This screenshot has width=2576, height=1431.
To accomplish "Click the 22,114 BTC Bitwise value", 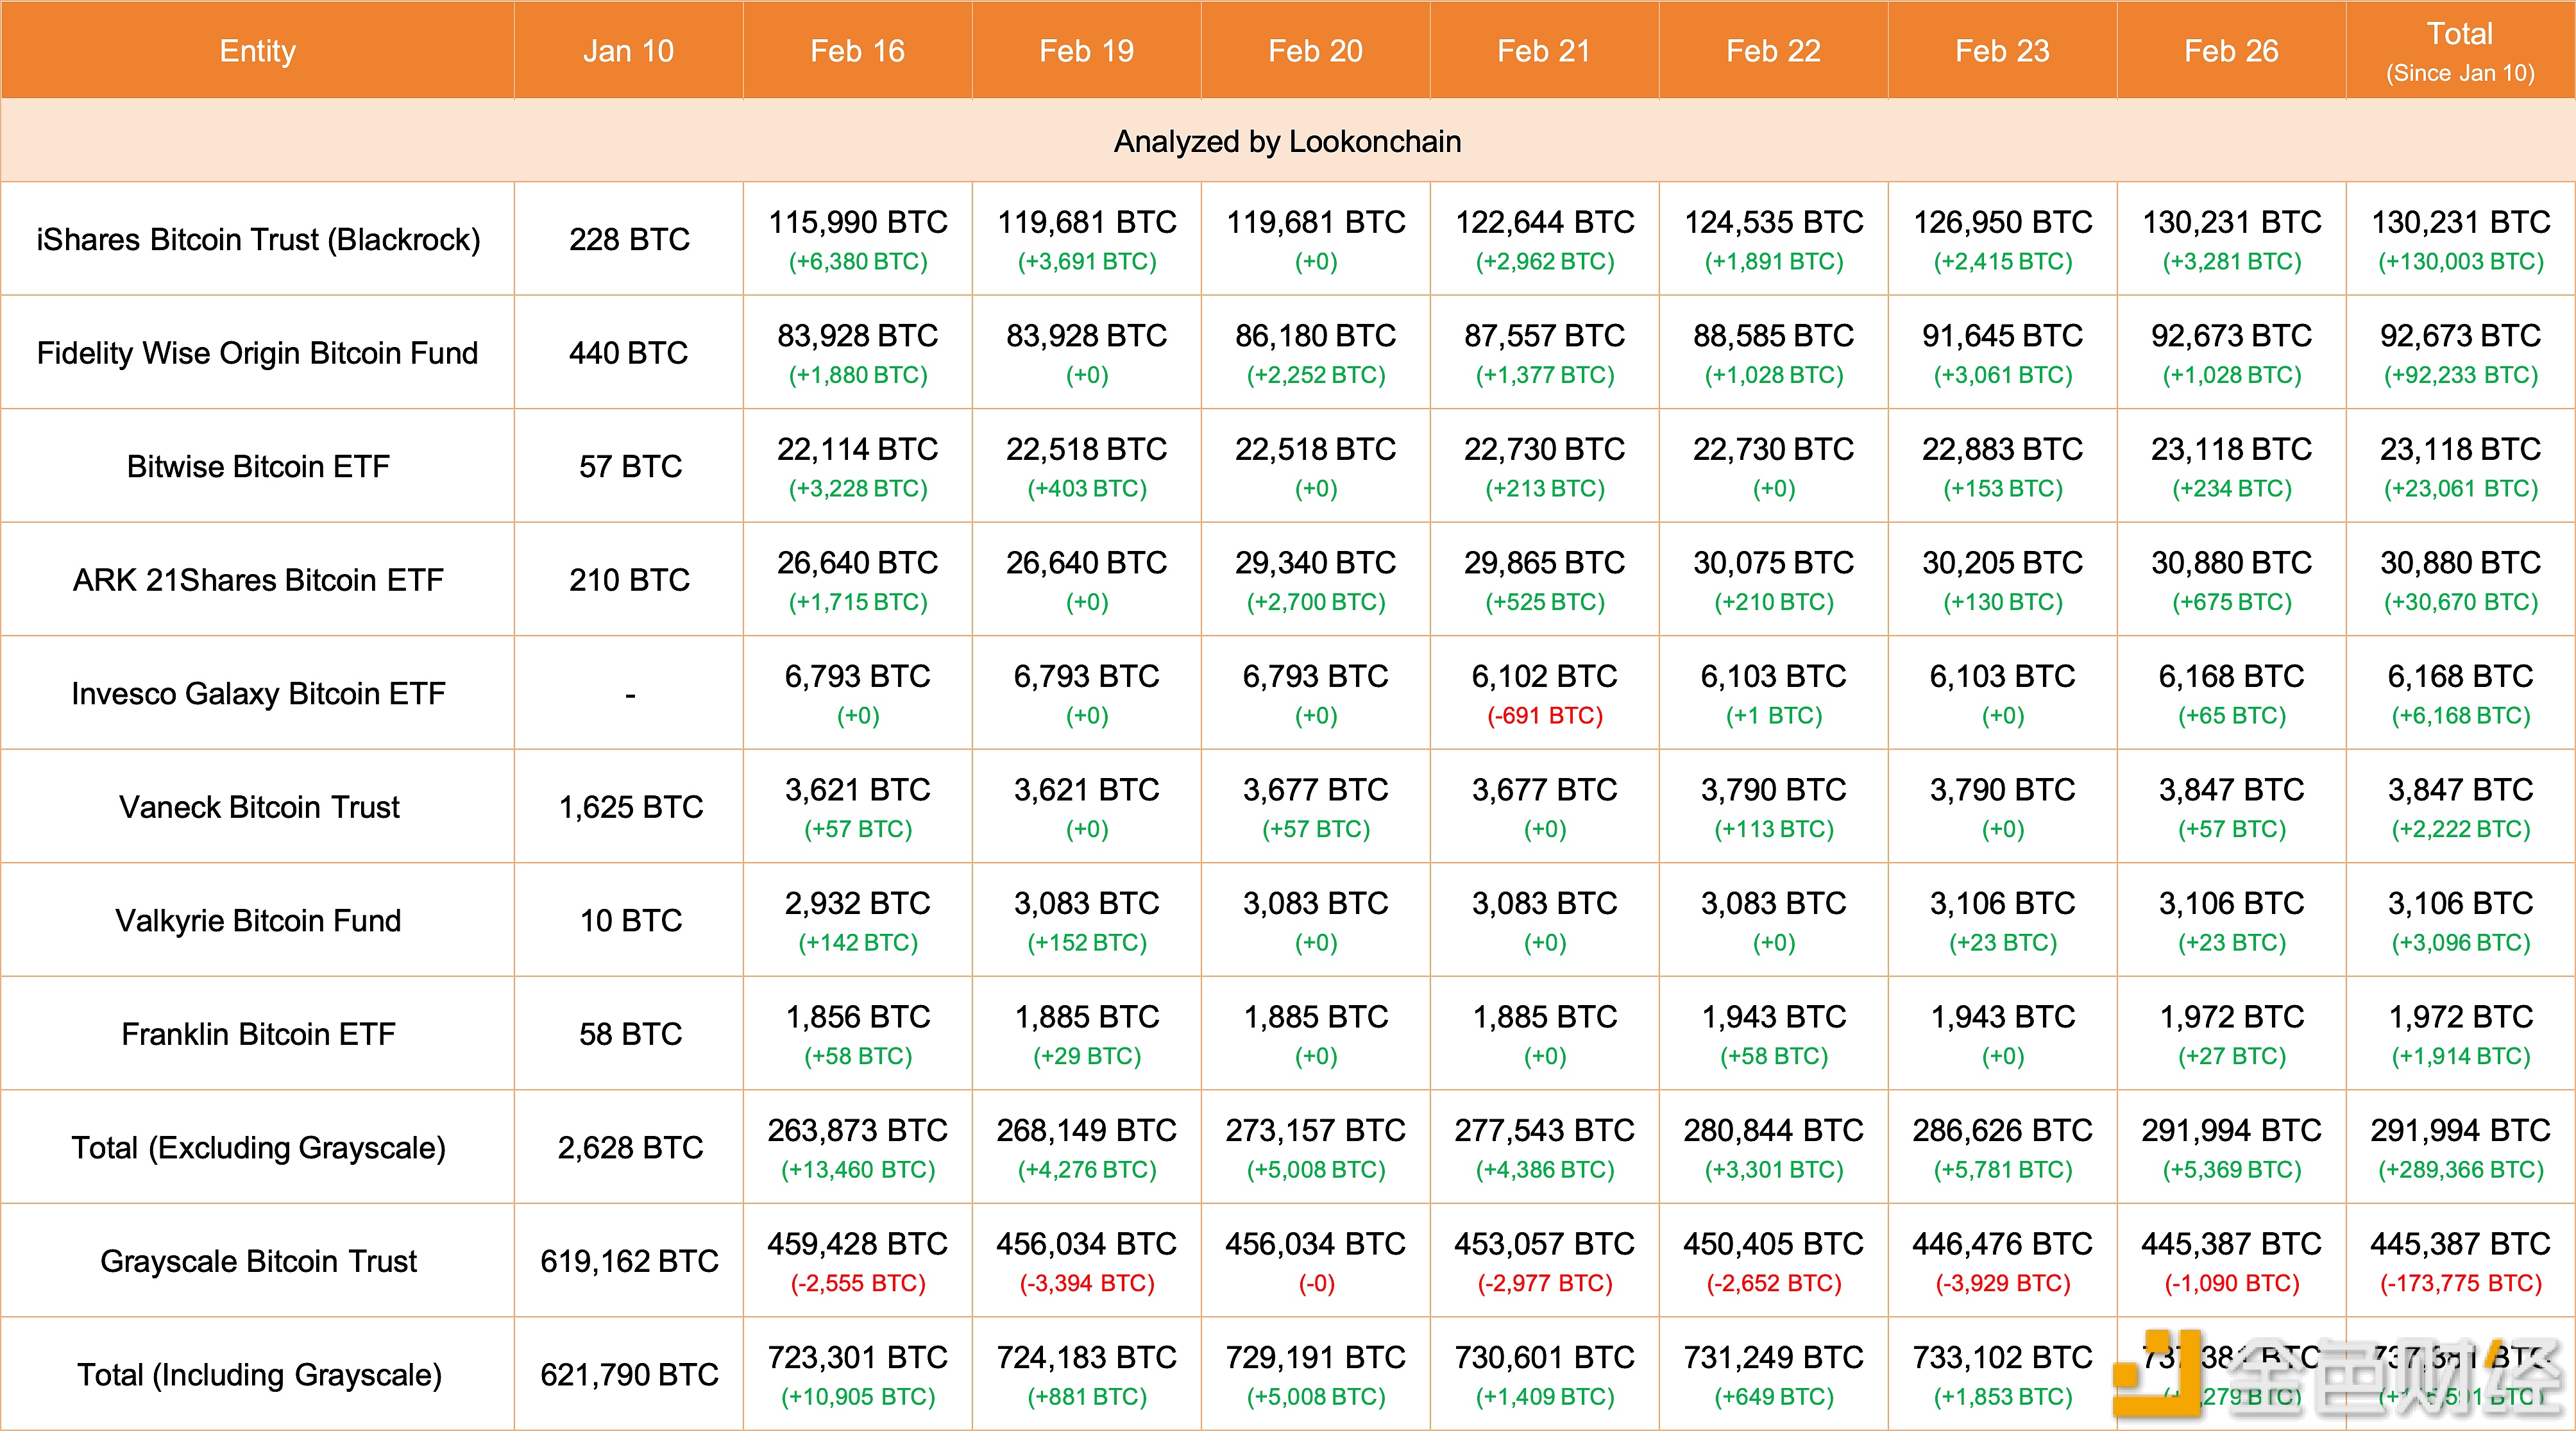I will [x=858, y=449].
